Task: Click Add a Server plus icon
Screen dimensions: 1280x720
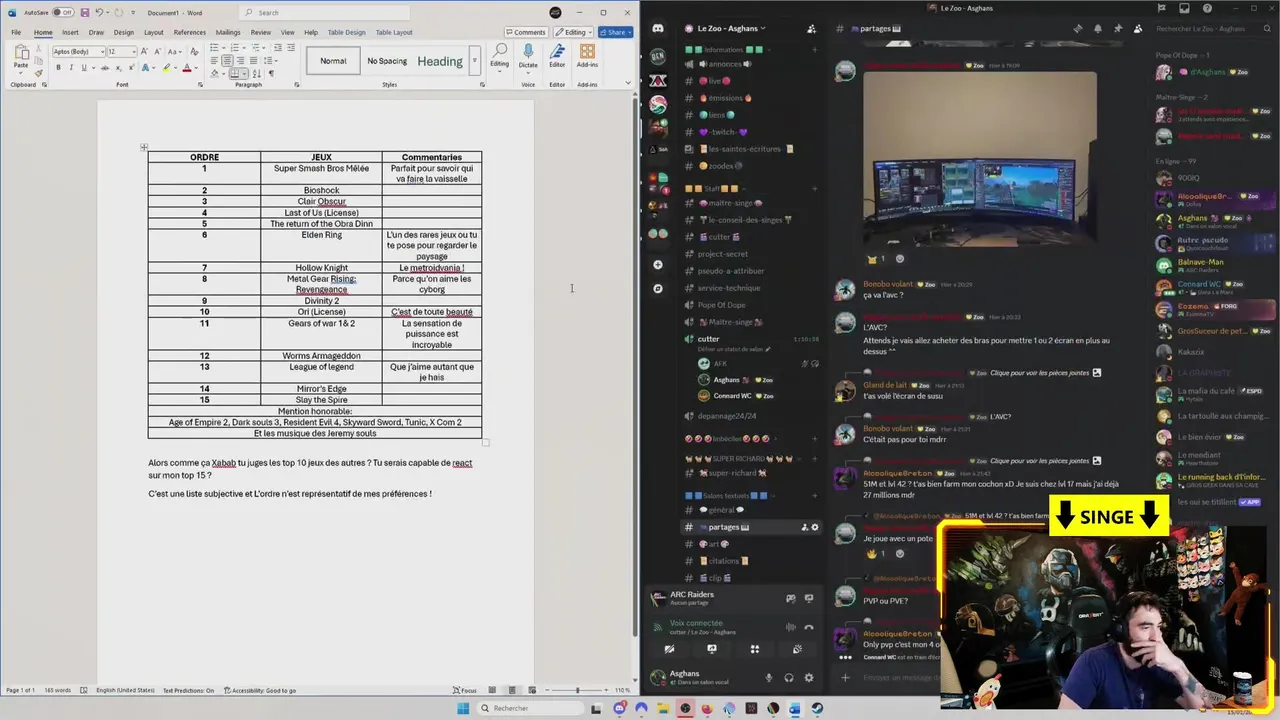Action: pos(657,265)
